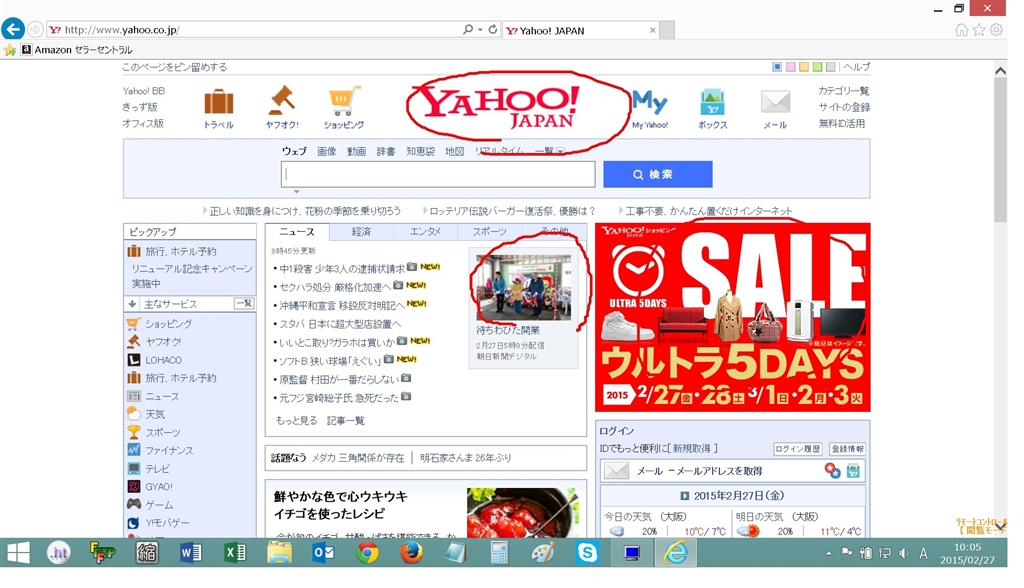The height and width of the screenshot is (588, 1024).
Task: Open the address bar search dropdown arrow
Action: (480, 29)
